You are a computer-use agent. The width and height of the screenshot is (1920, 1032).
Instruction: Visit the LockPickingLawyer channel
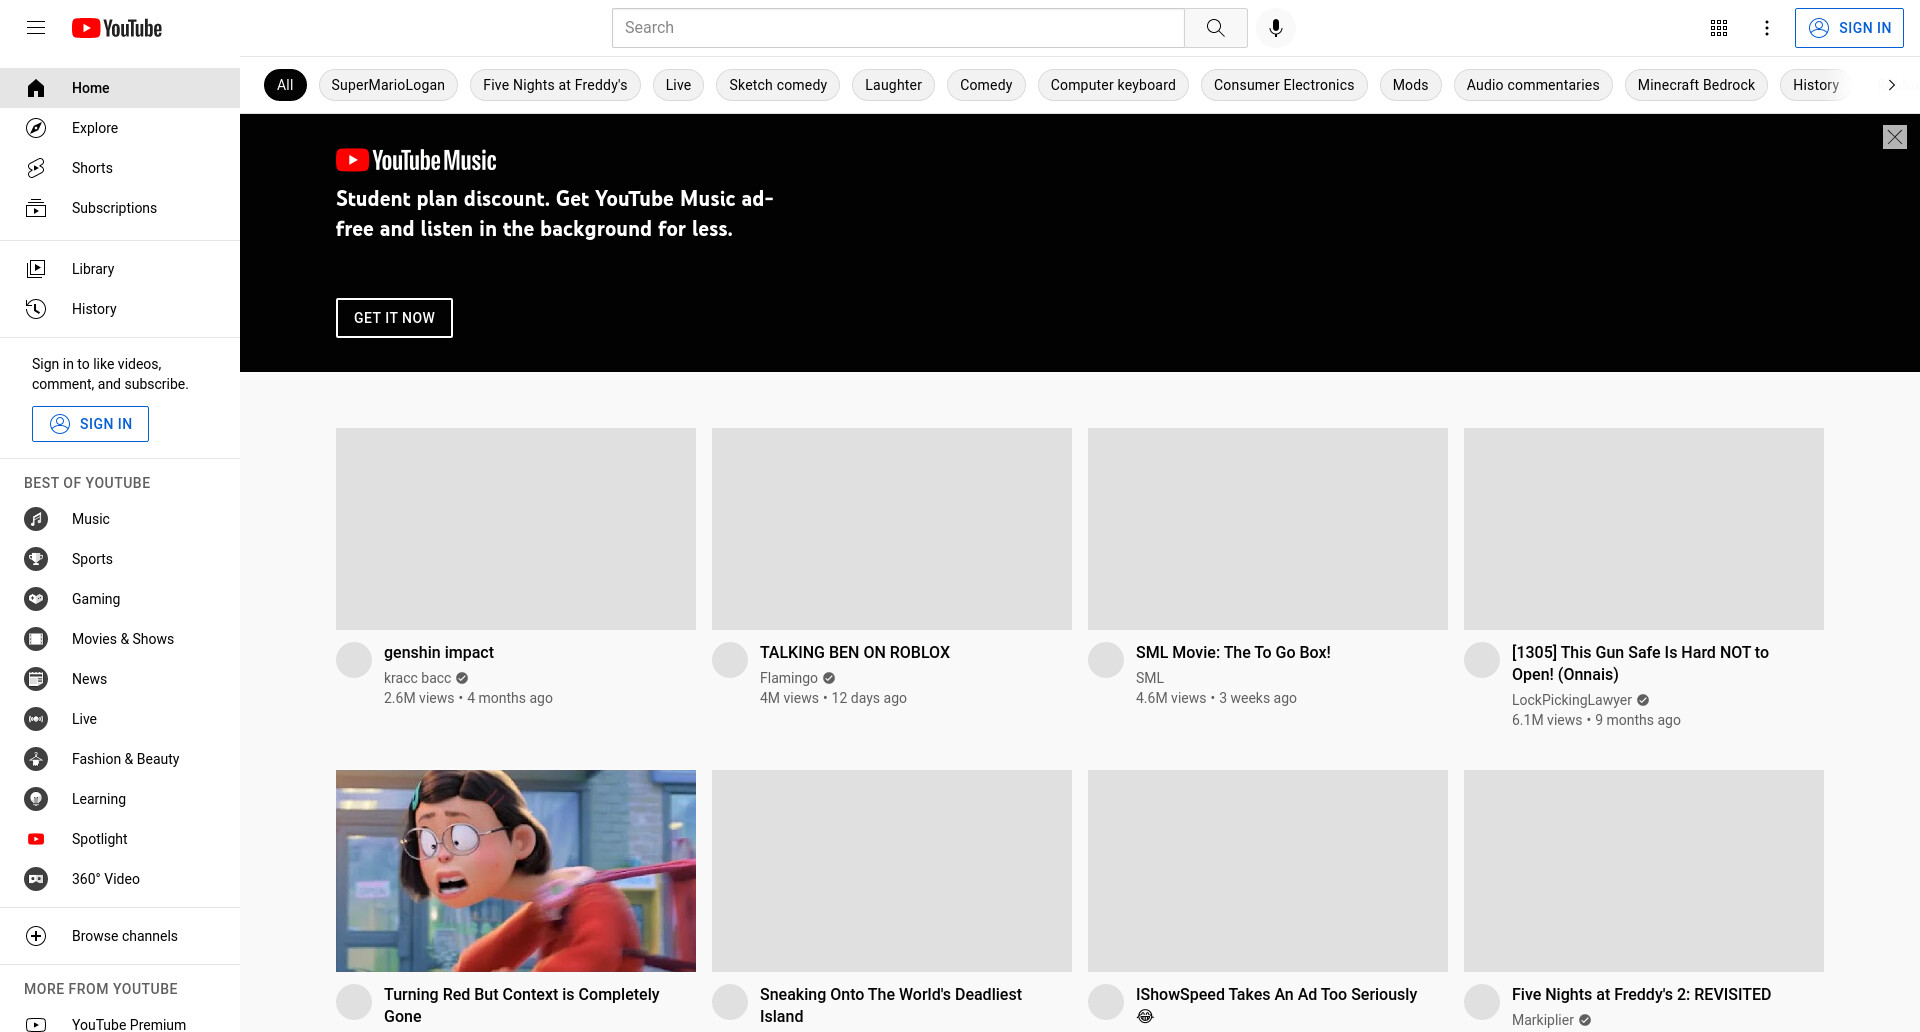click(x=1572, y=700)
